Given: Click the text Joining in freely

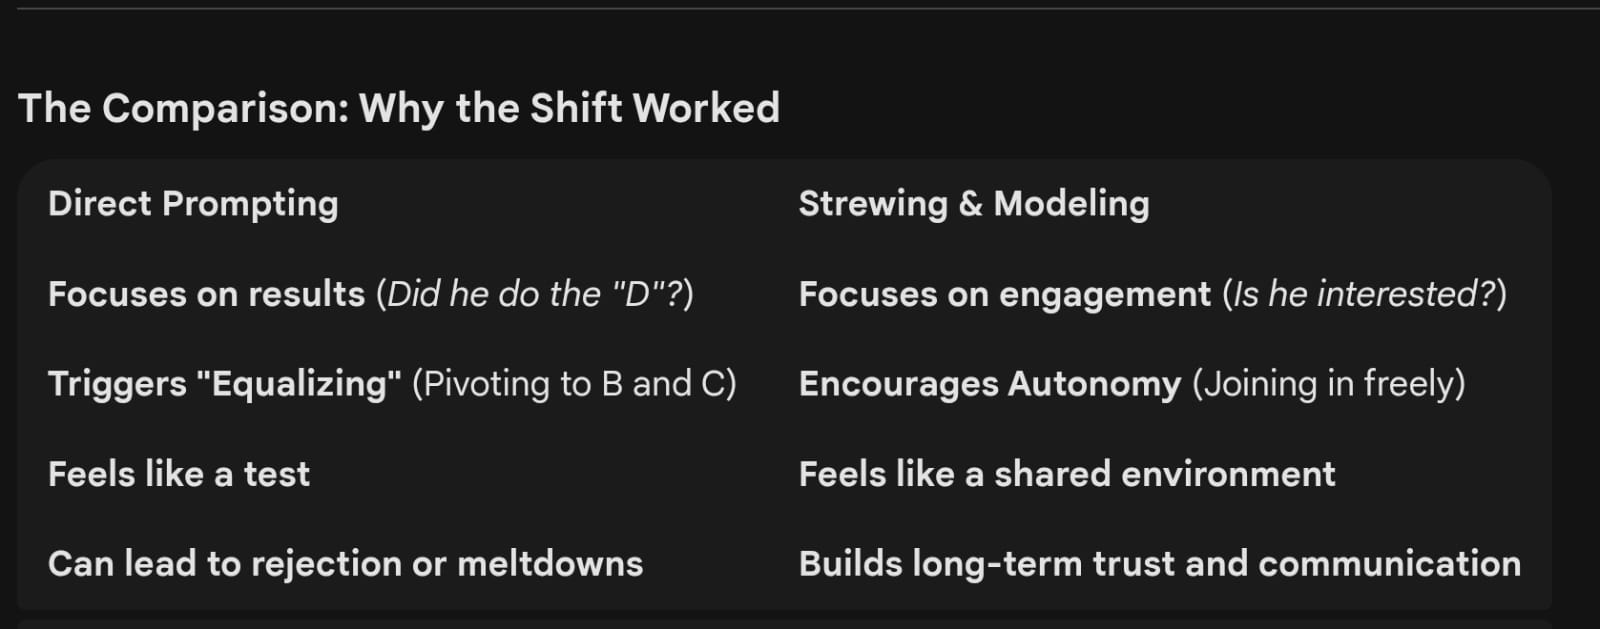Looking at the screenshot, I should pos(1328,384).
